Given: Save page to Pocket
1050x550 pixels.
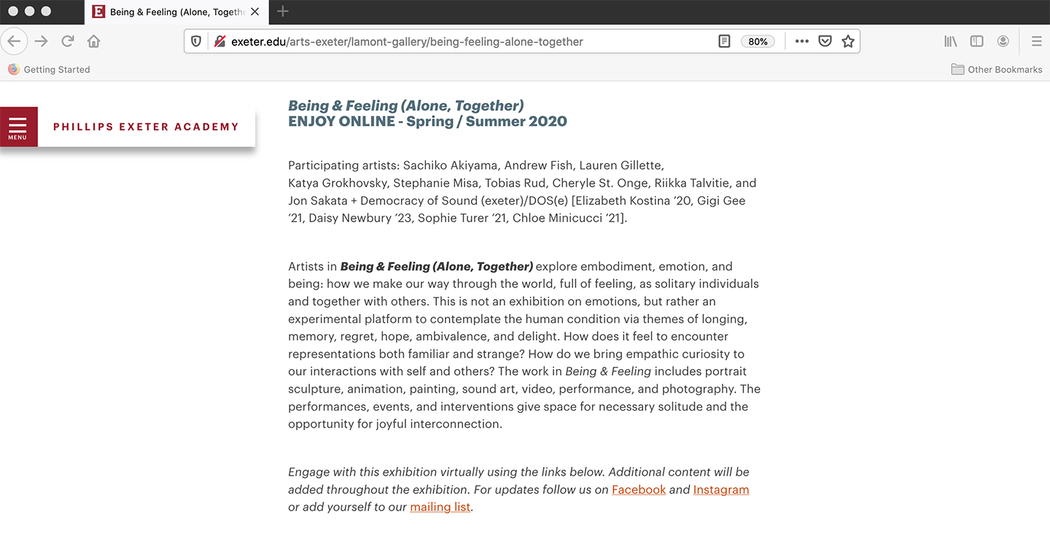Looking at the screenshot, I should click(825, 42).
